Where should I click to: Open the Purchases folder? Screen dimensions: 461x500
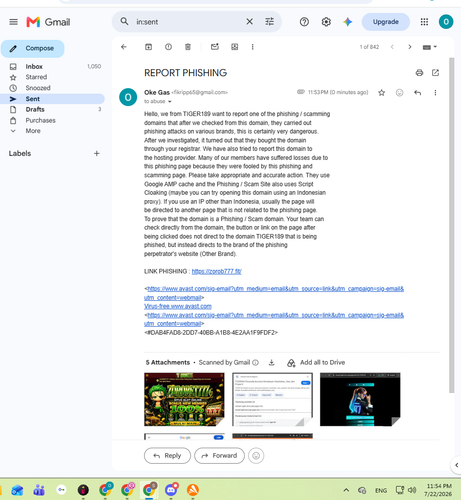tap(53, 120)
